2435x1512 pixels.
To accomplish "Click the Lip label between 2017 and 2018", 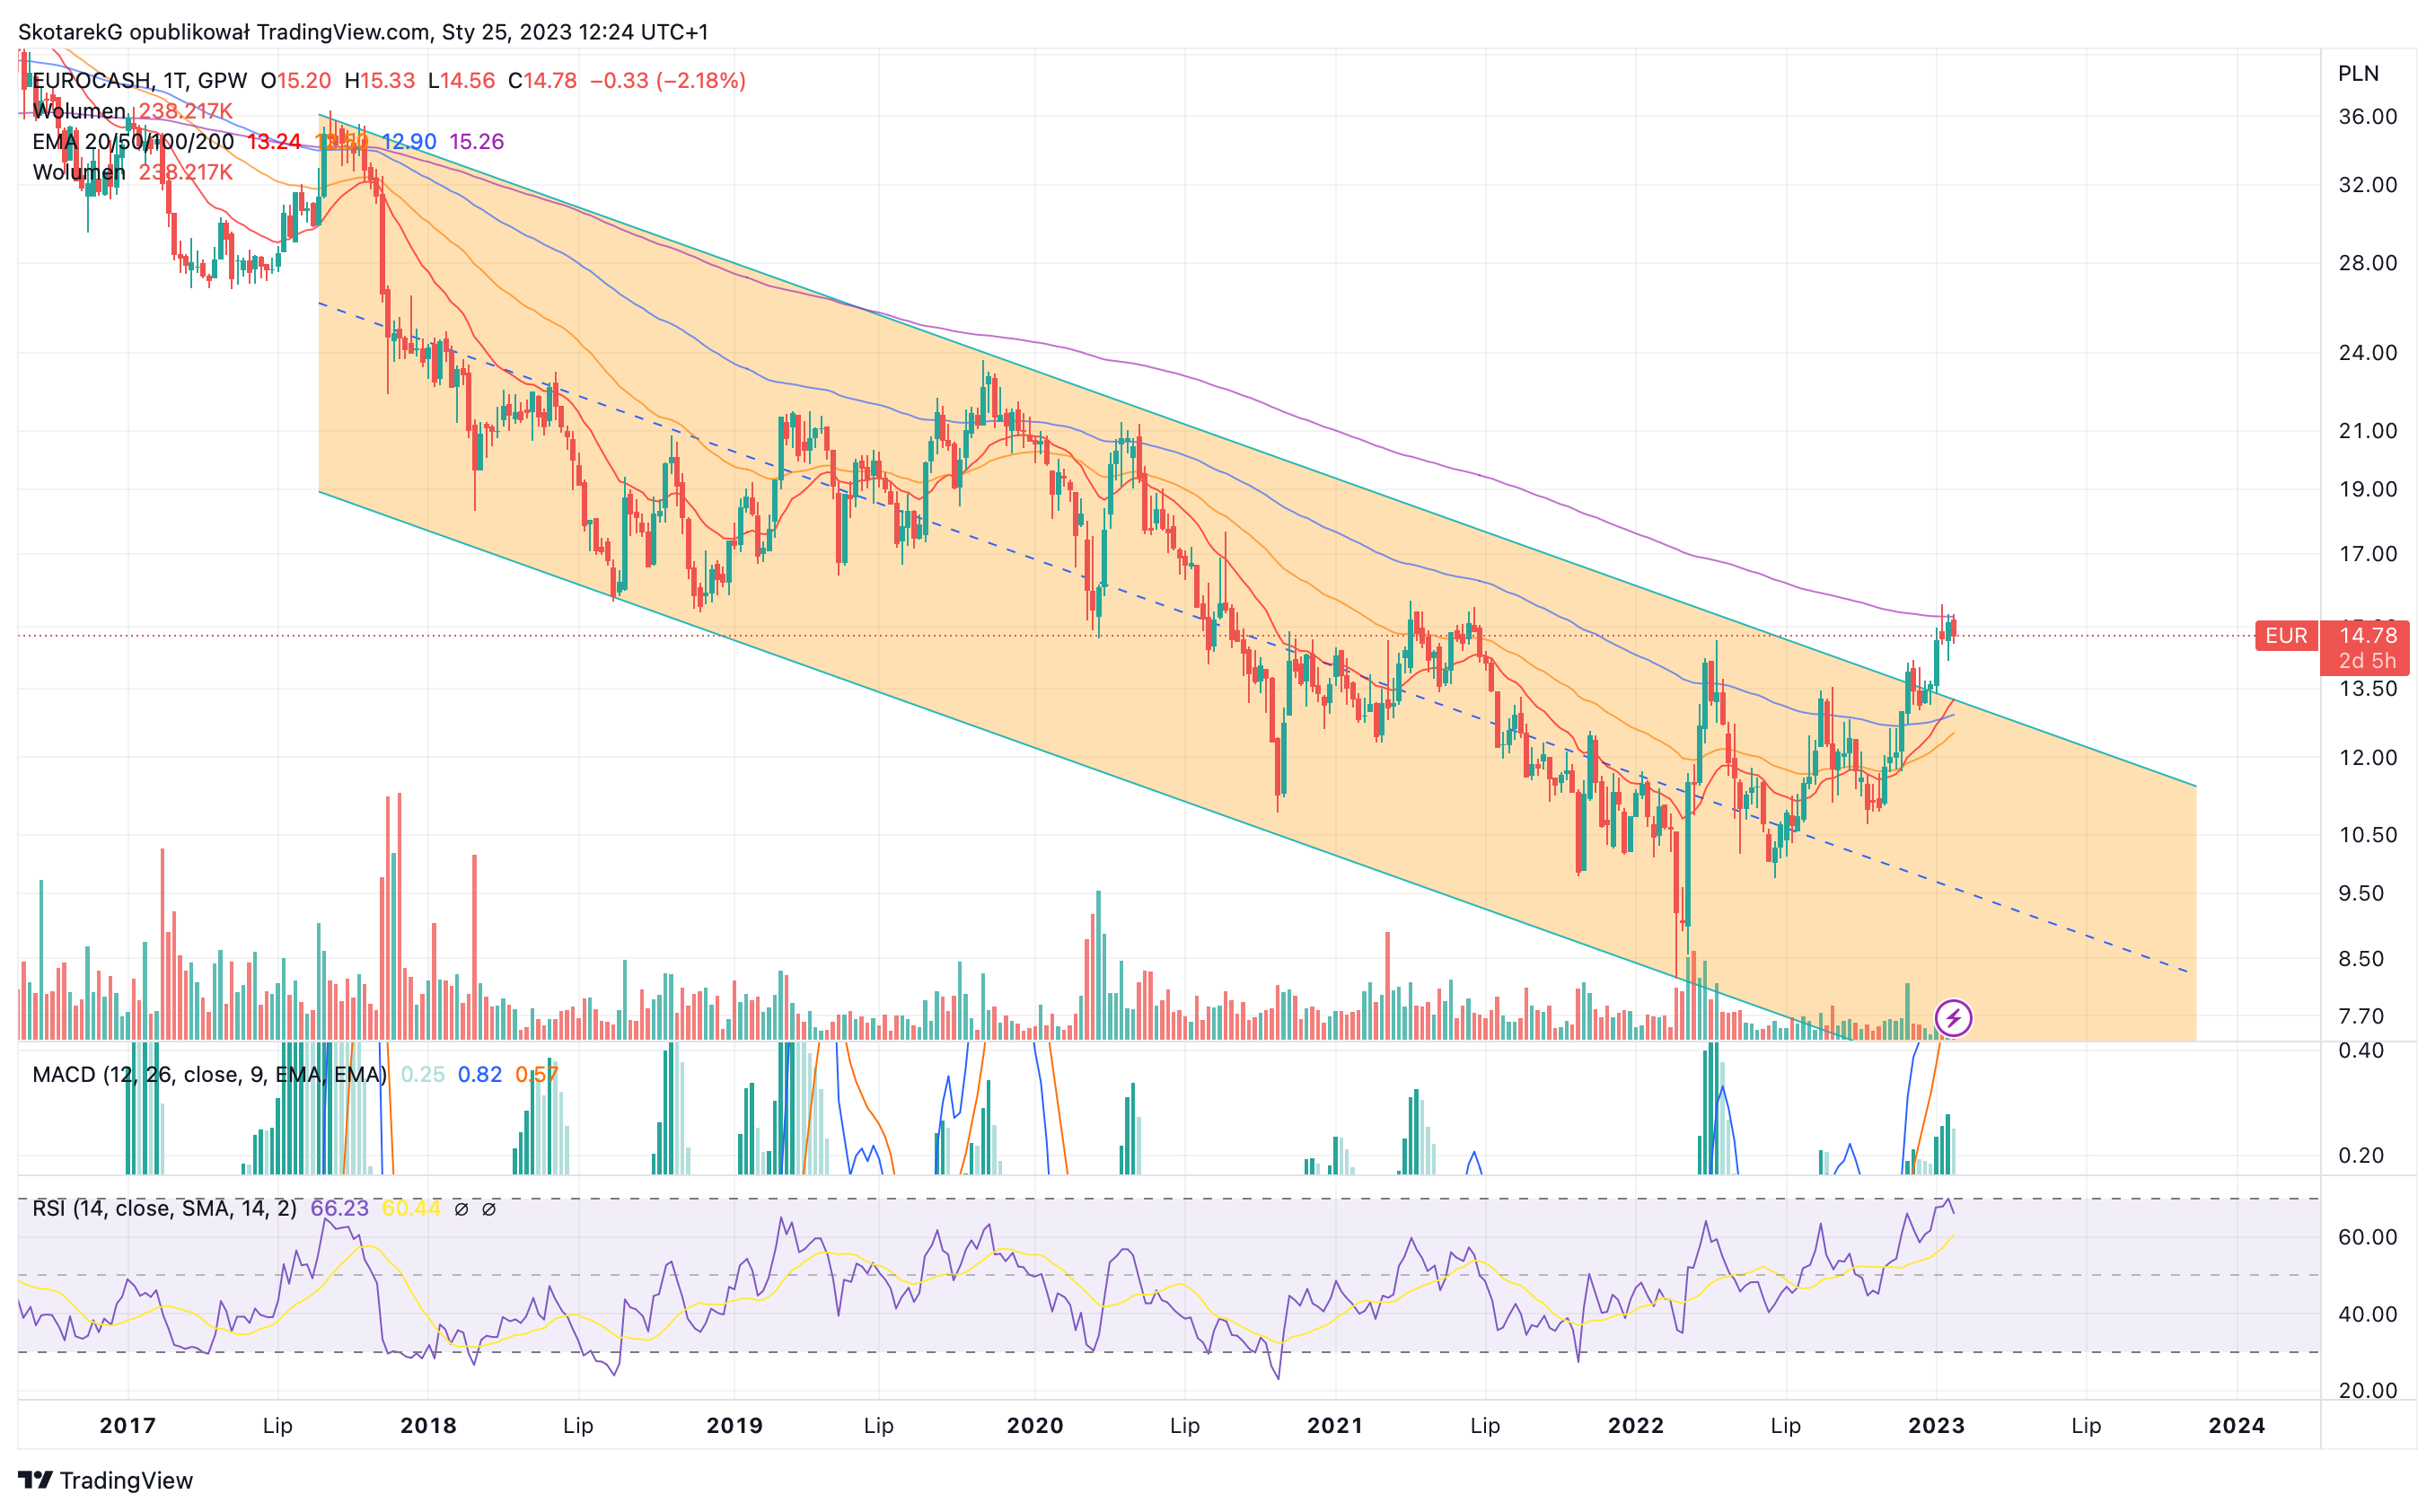I will coord(277,1426).
